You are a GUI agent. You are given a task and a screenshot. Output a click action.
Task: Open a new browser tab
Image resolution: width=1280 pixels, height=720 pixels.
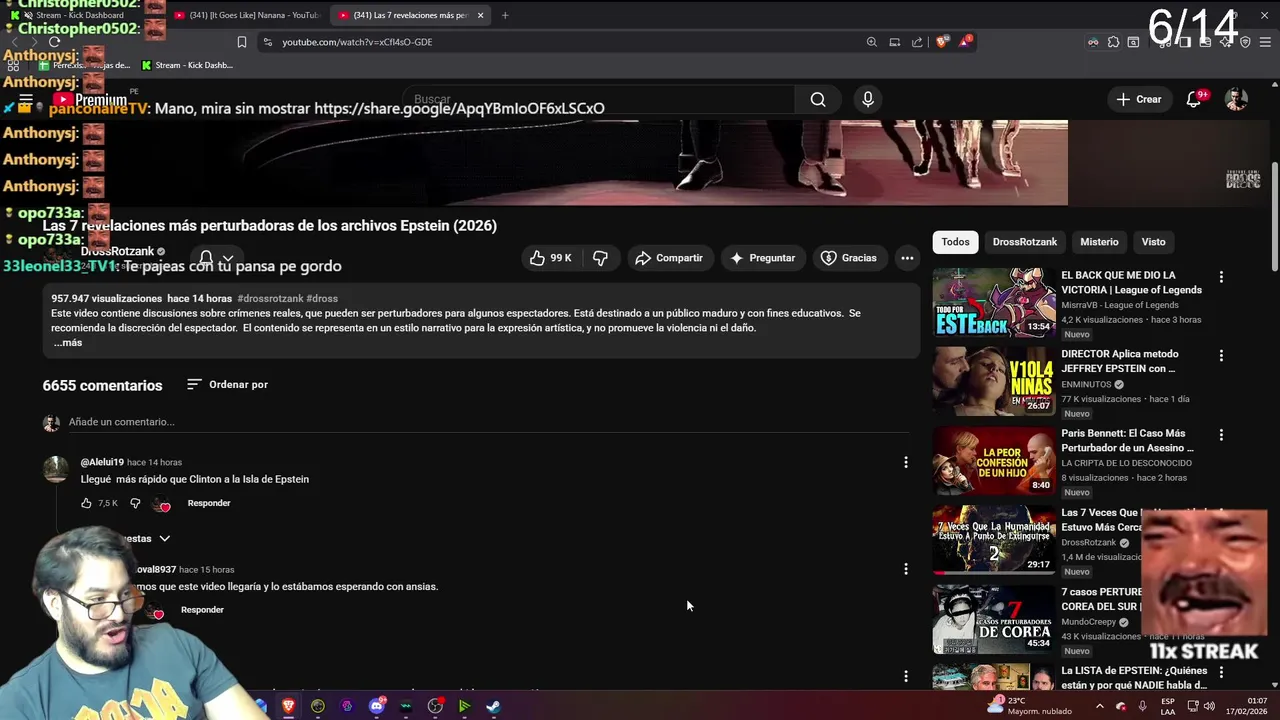[505, 15]
